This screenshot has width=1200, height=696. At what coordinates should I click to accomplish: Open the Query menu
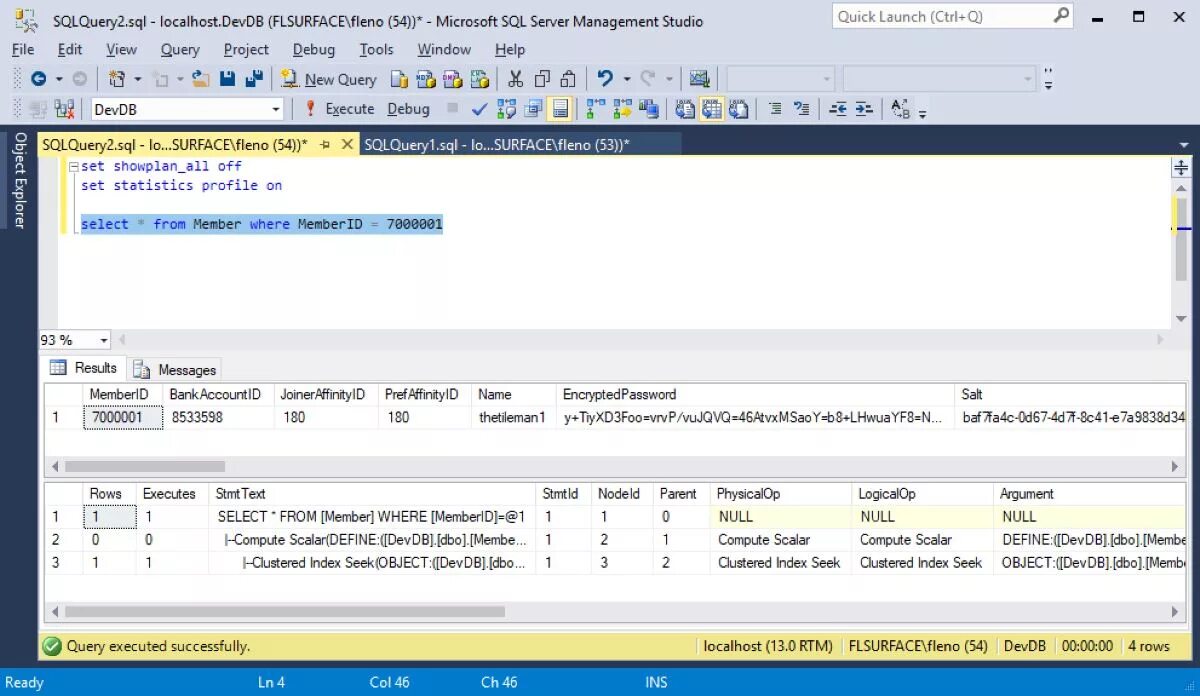pos(180,49)
